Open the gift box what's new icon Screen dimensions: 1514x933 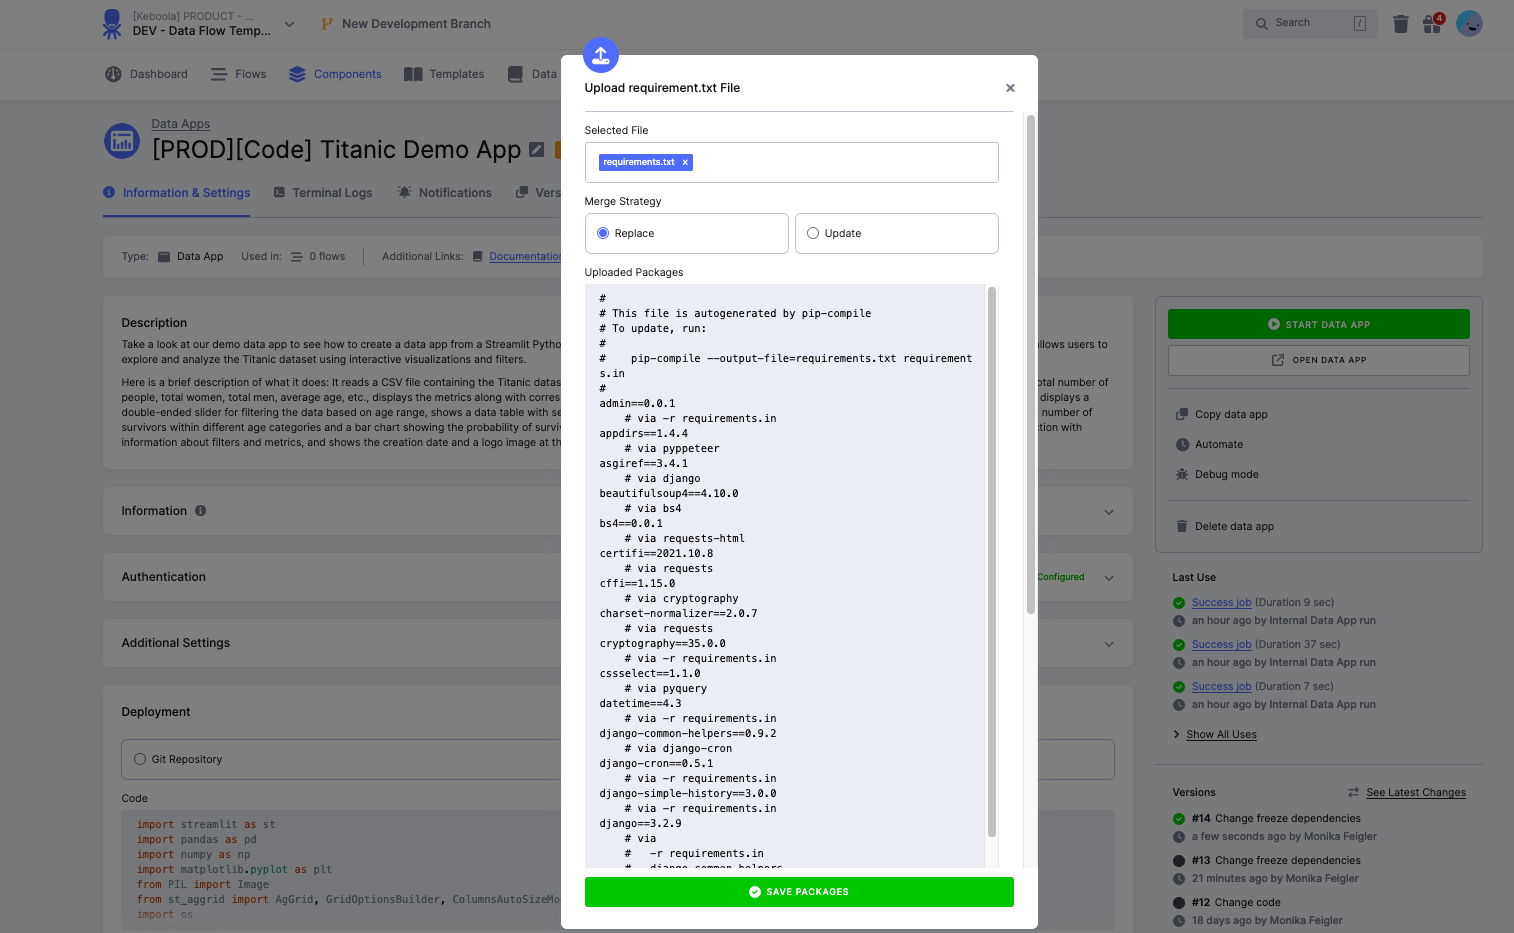[x=1432, y=24]
